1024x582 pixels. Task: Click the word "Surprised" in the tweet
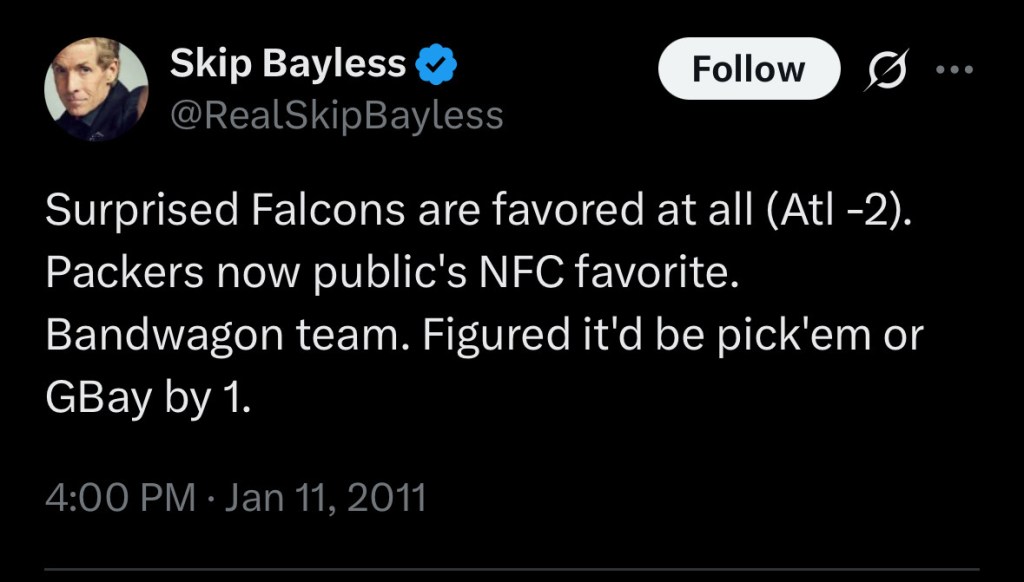[142, 211]
